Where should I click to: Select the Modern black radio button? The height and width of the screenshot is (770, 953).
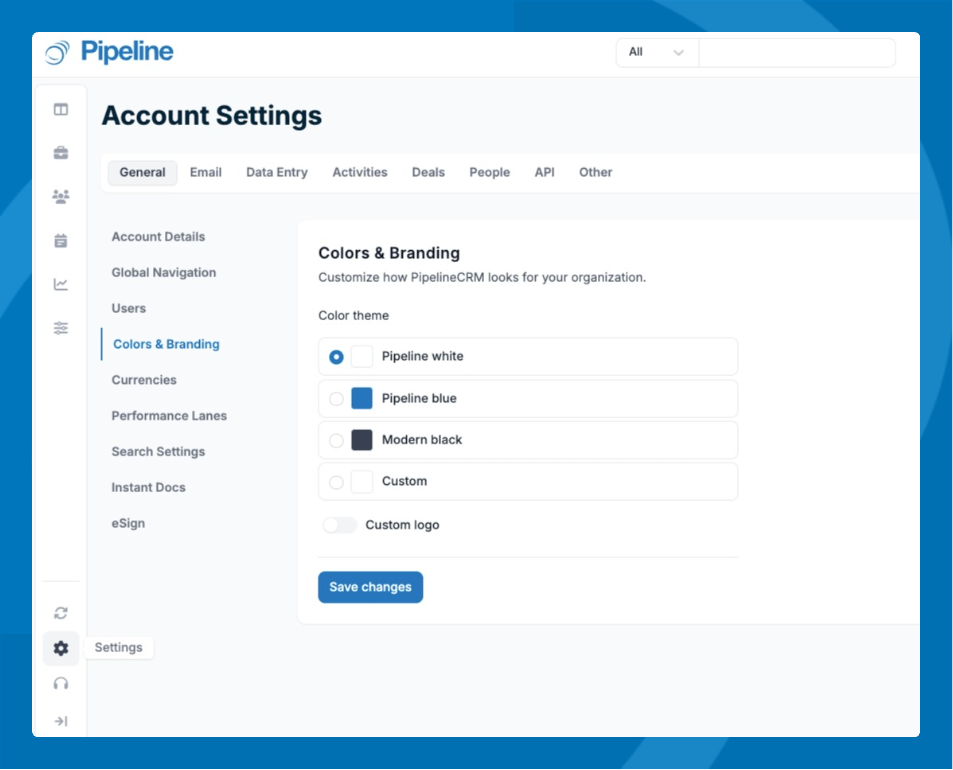(x=336, y=440)
